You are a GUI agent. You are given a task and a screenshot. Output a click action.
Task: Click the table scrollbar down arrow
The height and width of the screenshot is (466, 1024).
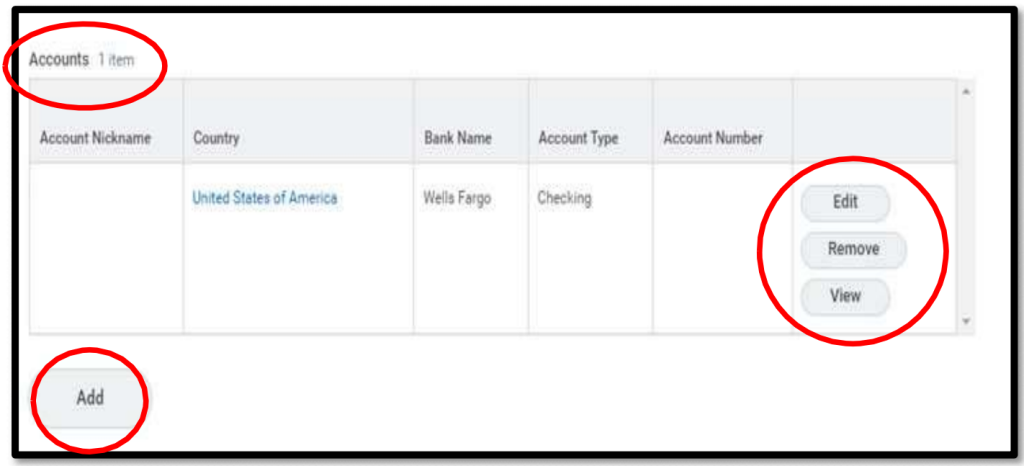coord(965,322)
